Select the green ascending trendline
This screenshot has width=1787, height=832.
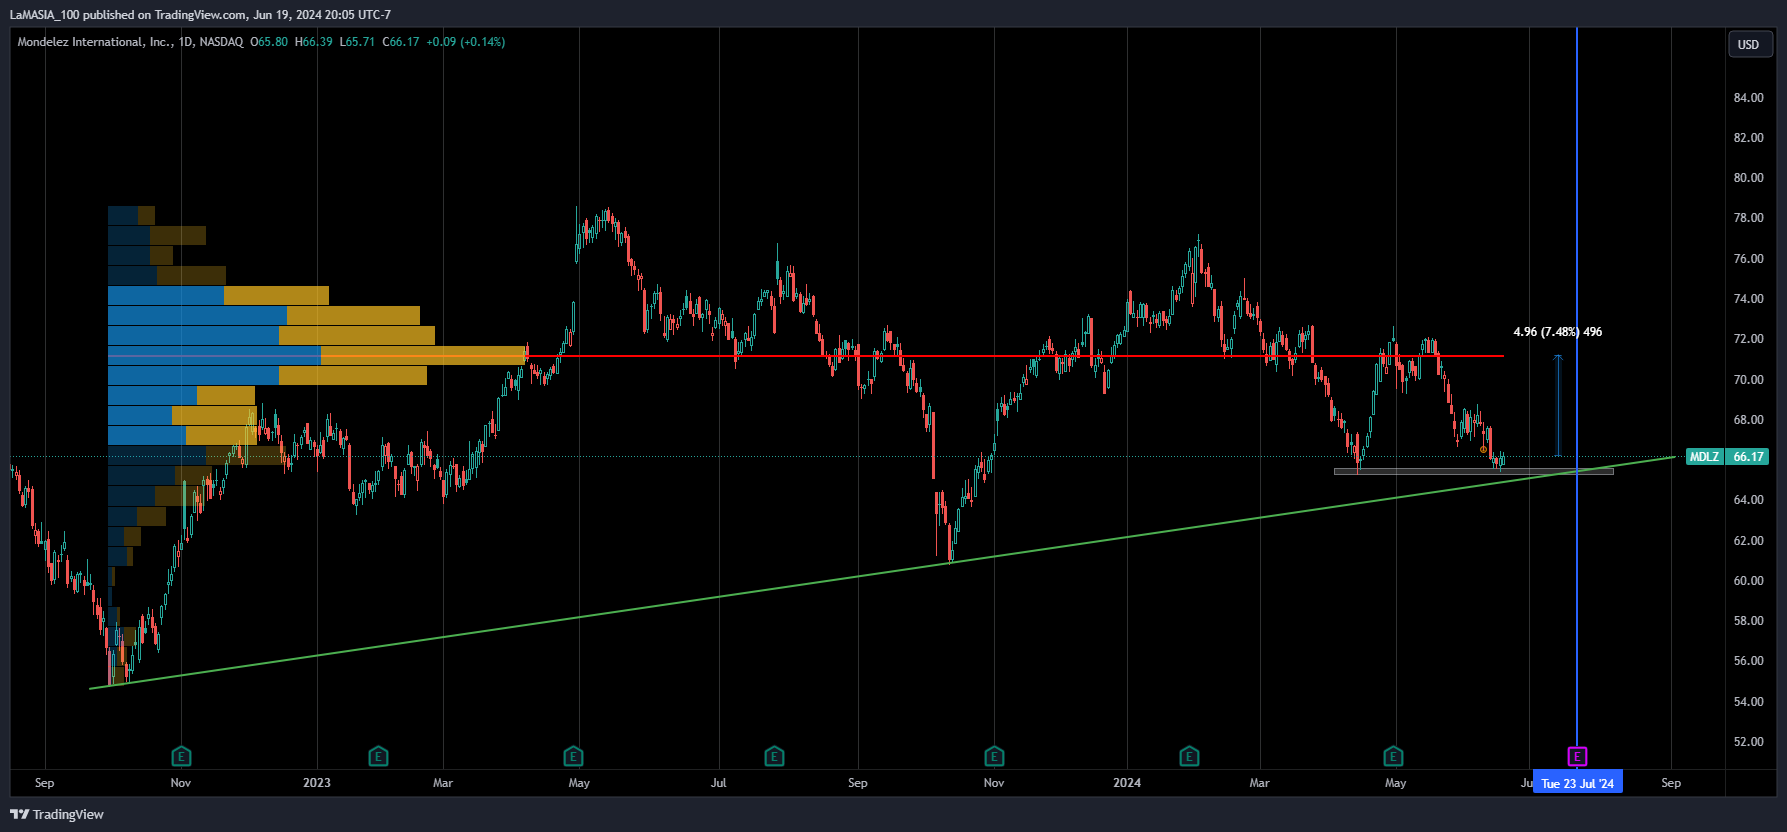(x=880, y=573)
